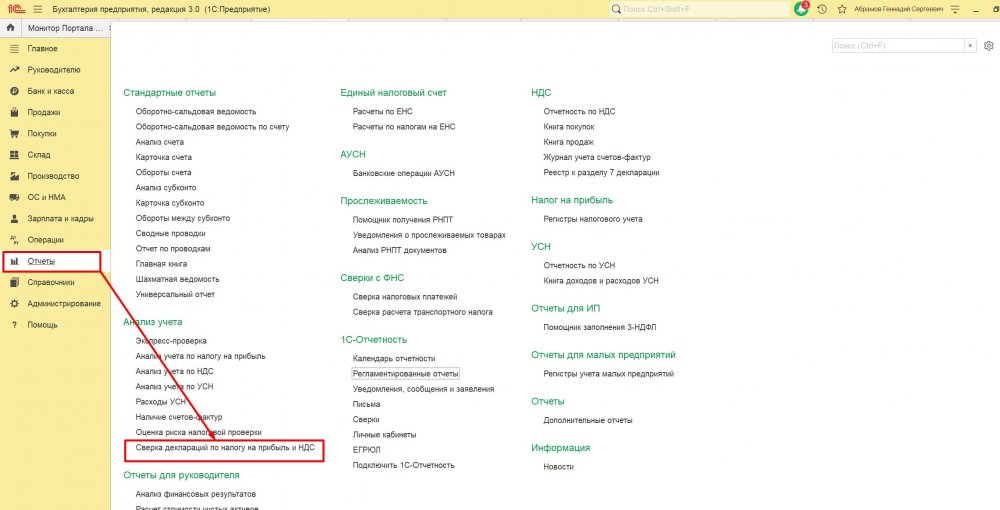The width and height of the screenshot is (1000, 510).
Task: Open Книга покупок
Action: [569, 126]
